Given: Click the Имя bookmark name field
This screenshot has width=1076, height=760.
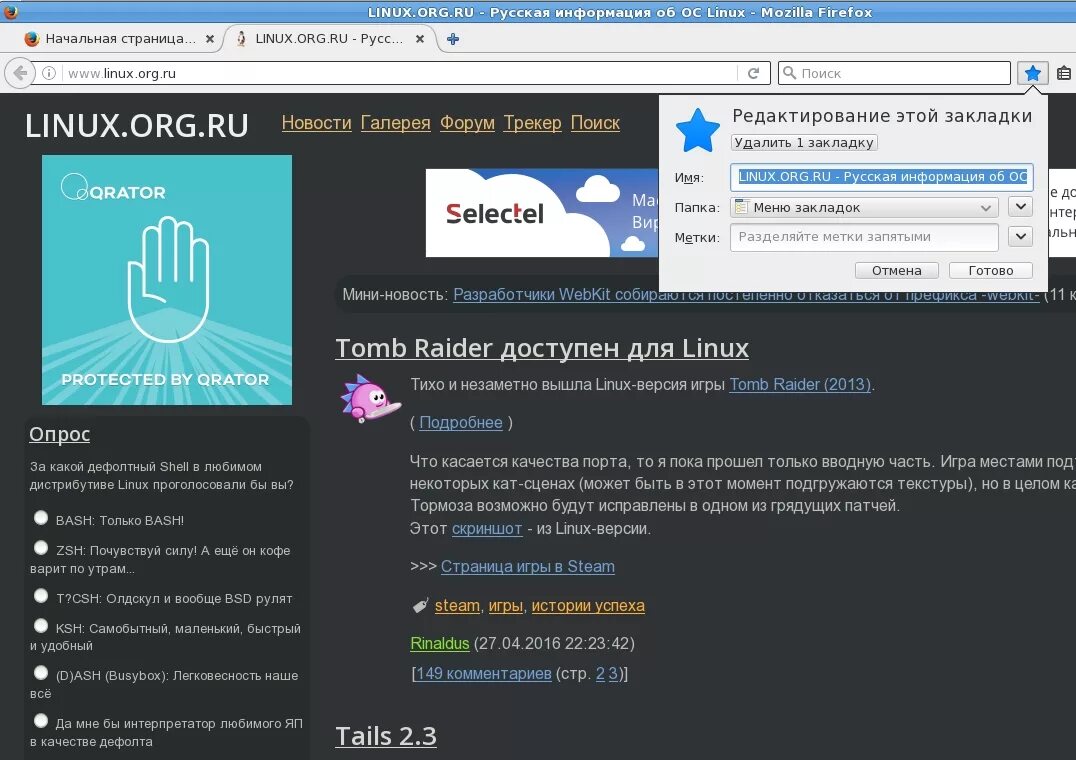Looking at the screenshot, I should tap(881, 176).
